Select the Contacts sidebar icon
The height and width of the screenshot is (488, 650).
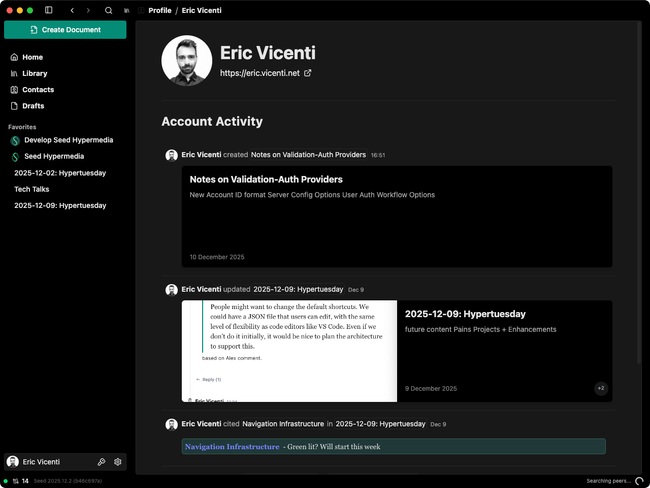(14, 90)
